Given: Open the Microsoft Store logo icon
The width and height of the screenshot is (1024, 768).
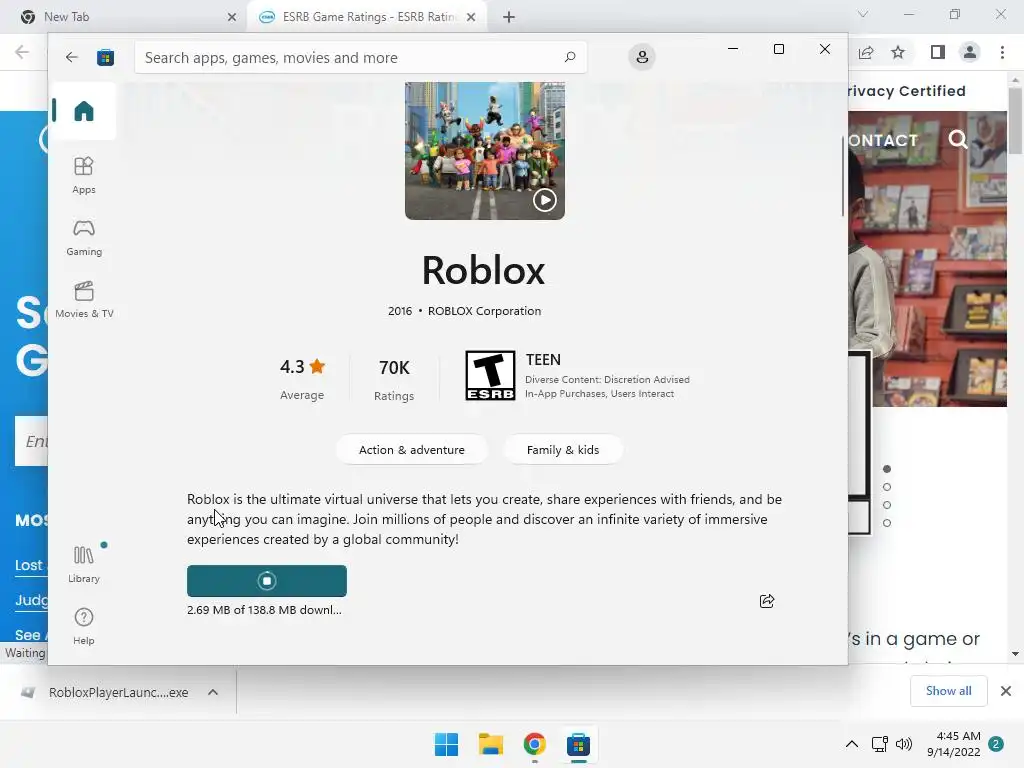Looking at the screenshot, I should pos(105,57).
